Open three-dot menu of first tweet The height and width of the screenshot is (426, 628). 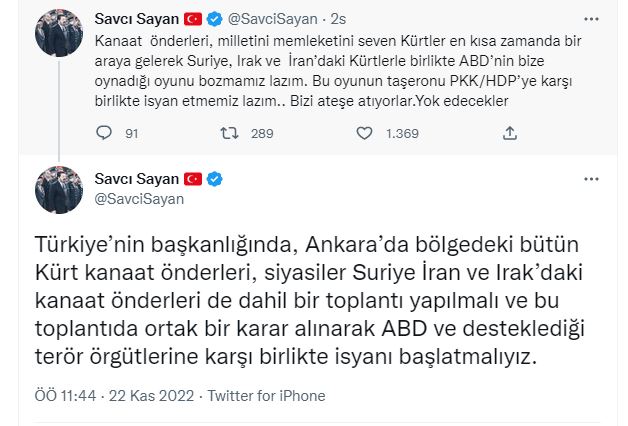(591, 19)
